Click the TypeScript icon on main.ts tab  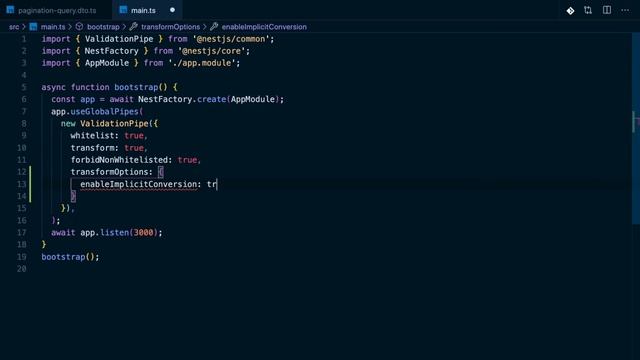pos(123,10)
